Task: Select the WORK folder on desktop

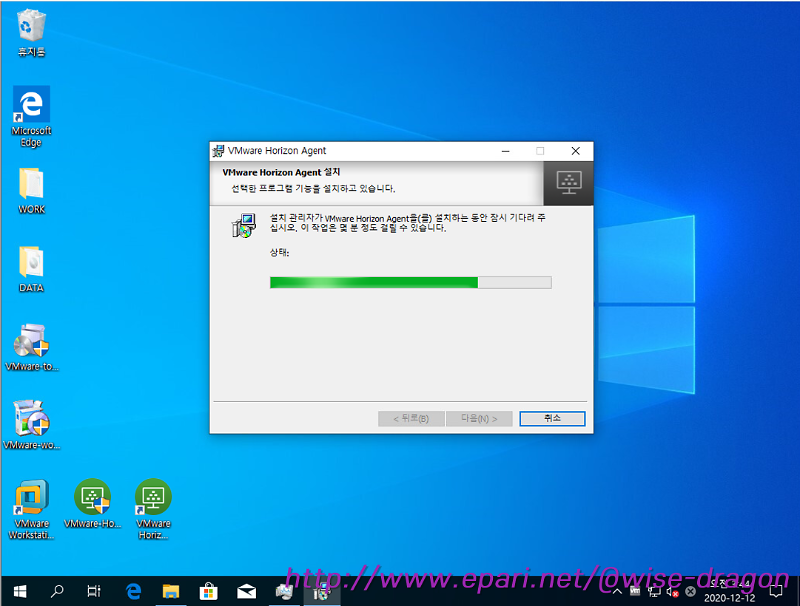Action: (x=31, y=191)
